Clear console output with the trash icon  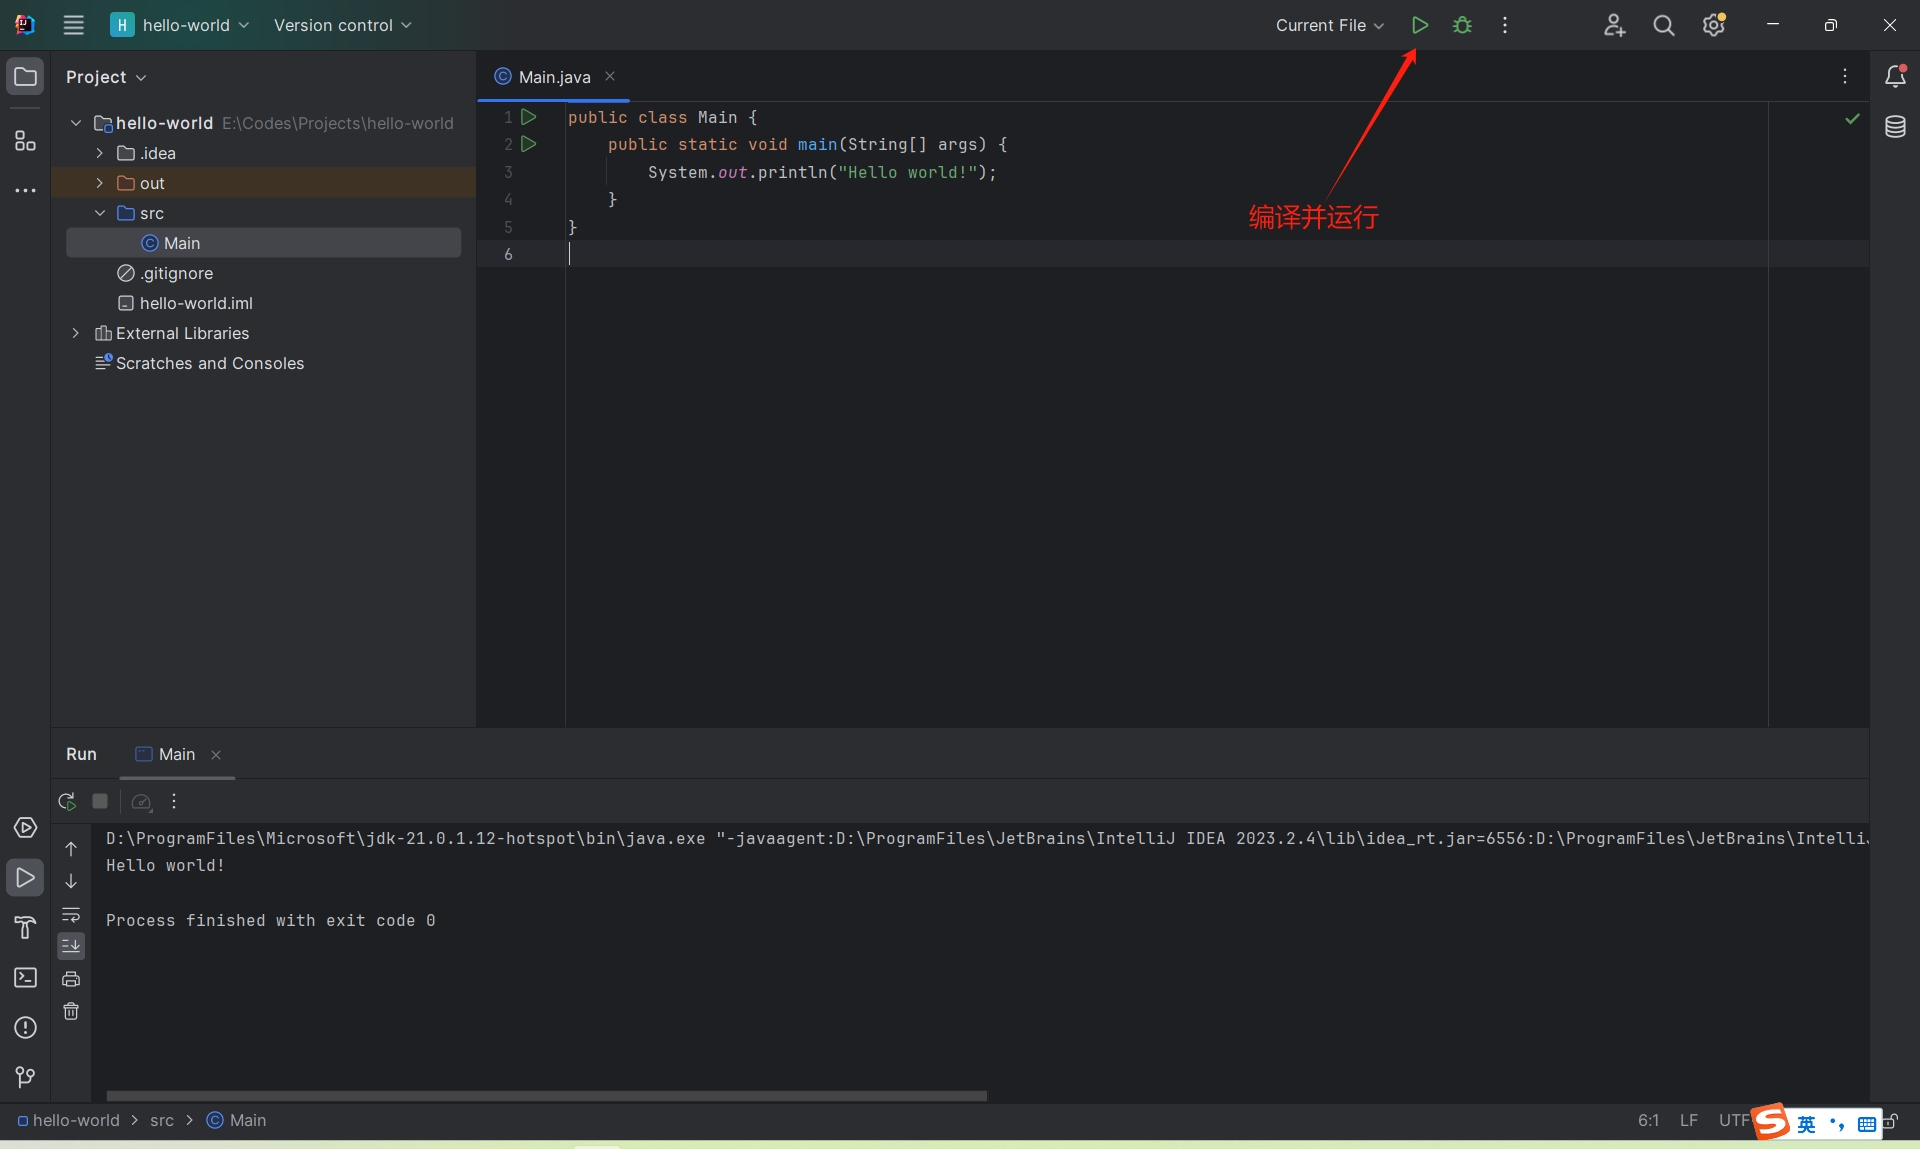pos(71,1011)
